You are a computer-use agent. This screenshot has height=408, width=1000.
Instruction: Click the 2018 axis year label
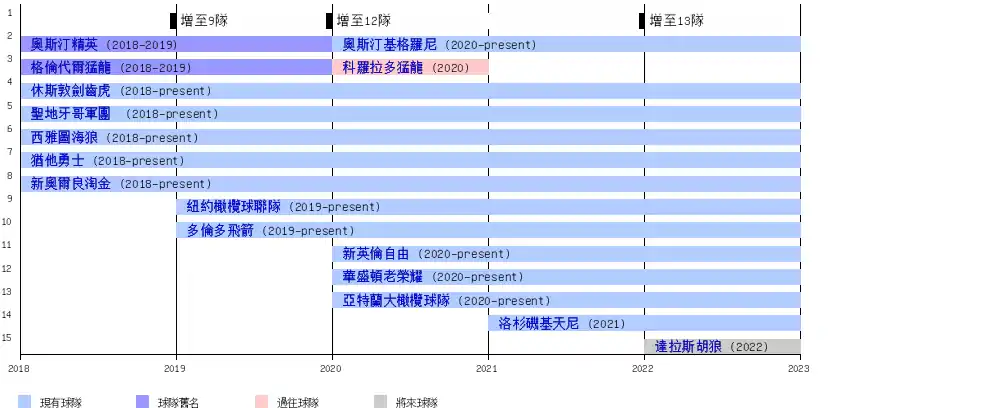[19, 368]
